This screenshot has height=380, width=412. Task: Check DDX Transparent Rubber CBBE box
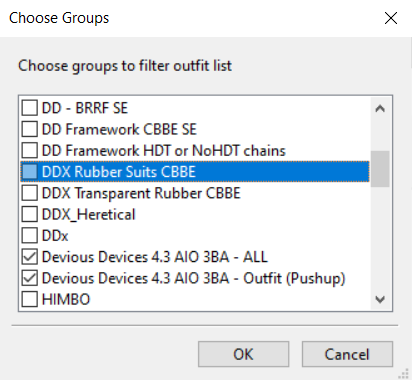point(30,193)
